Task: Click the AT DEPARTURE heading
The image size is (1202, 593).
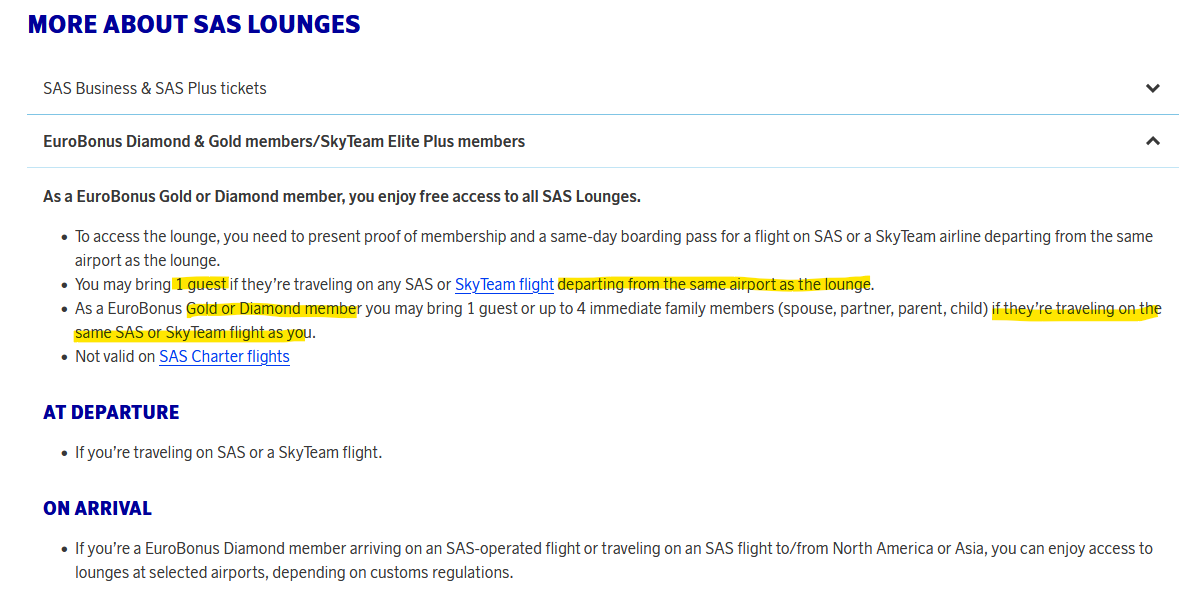Action: coord(111,412)
